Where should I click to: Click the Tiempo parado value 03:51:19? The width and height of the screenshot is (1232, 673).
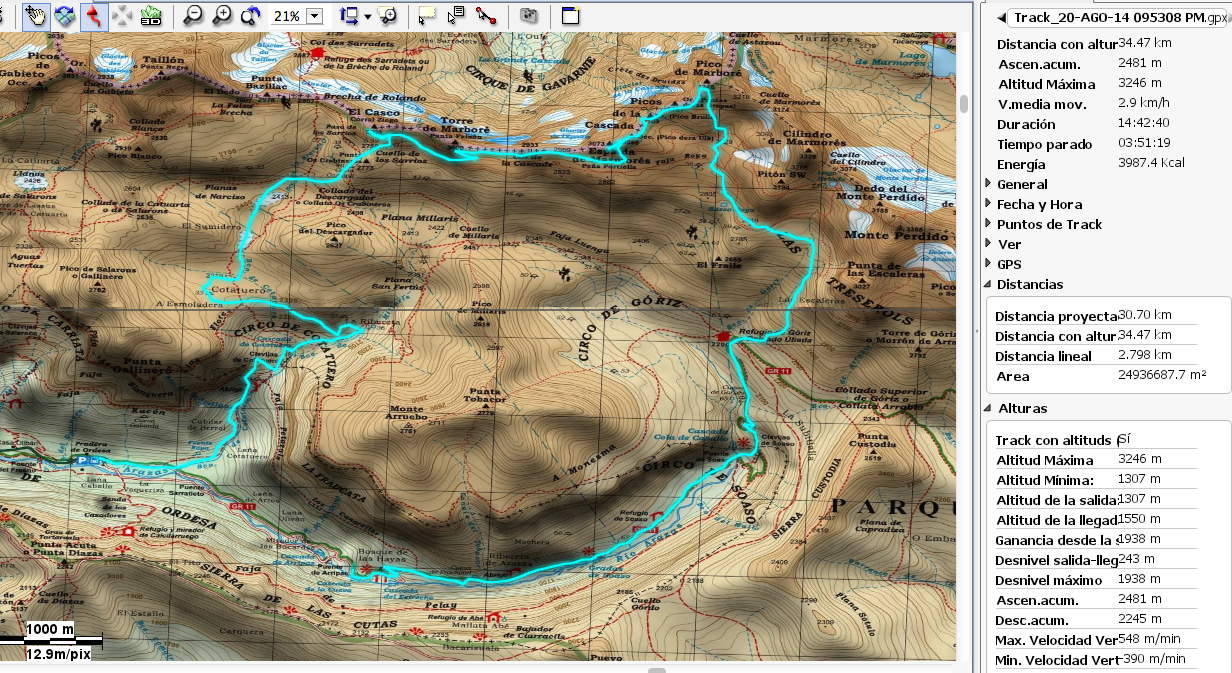1144,144
